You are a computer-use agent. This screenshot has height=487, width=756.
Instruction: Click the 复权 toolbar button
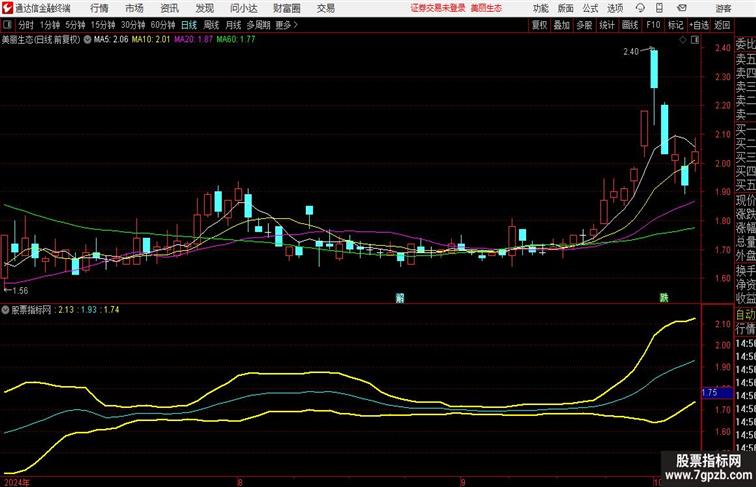[x=540, y=25]
